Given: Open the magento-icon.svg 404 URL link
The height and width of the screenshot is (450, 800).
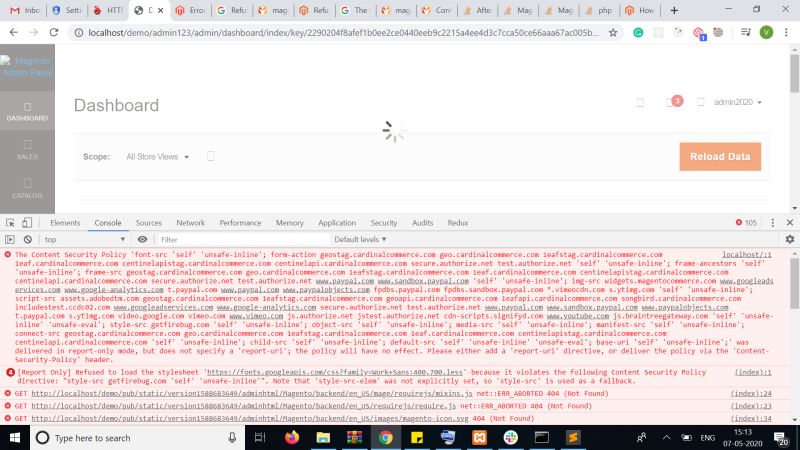Looking at the screenshot, I should [249, 418].
